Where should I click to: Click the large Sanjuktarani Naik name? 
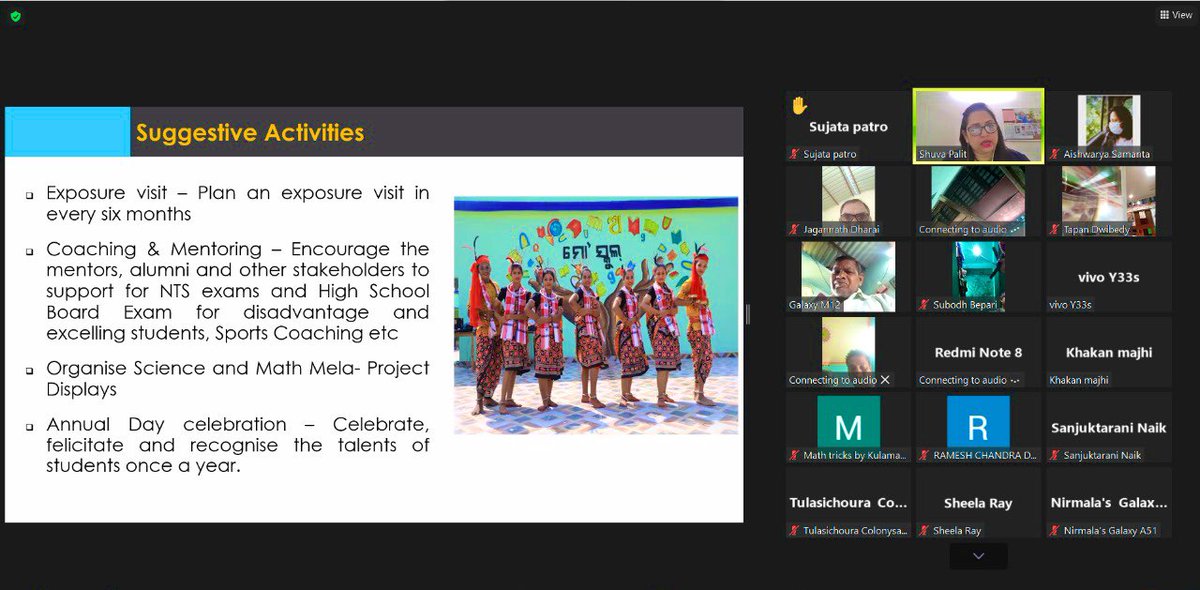coord(1108,428)
